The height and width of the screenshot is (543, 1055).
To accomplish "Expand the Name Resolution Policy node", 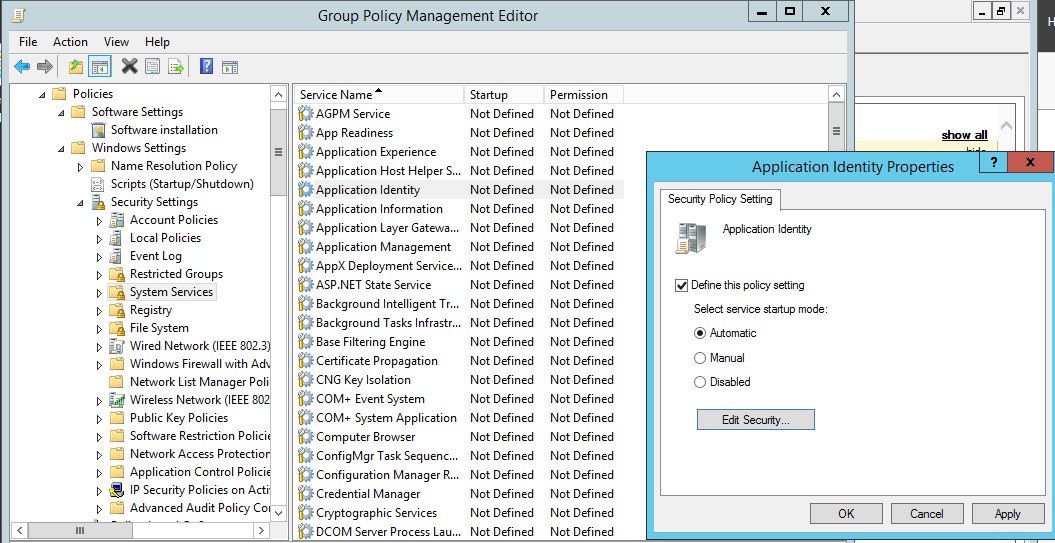I will click(81, 167).
